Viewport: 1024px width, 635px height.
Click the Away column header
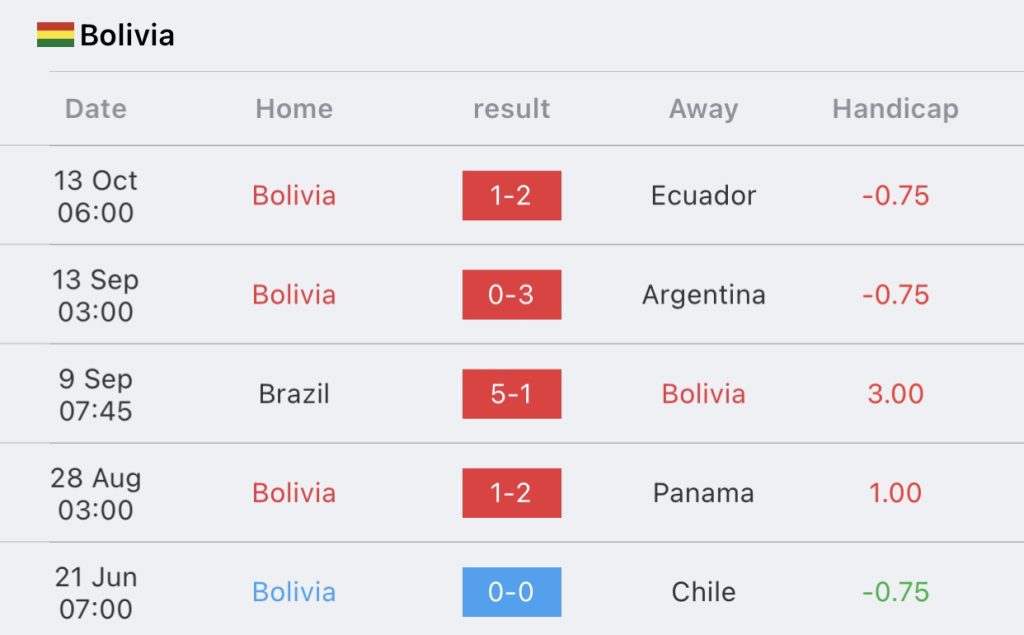(x=703, y=108)
